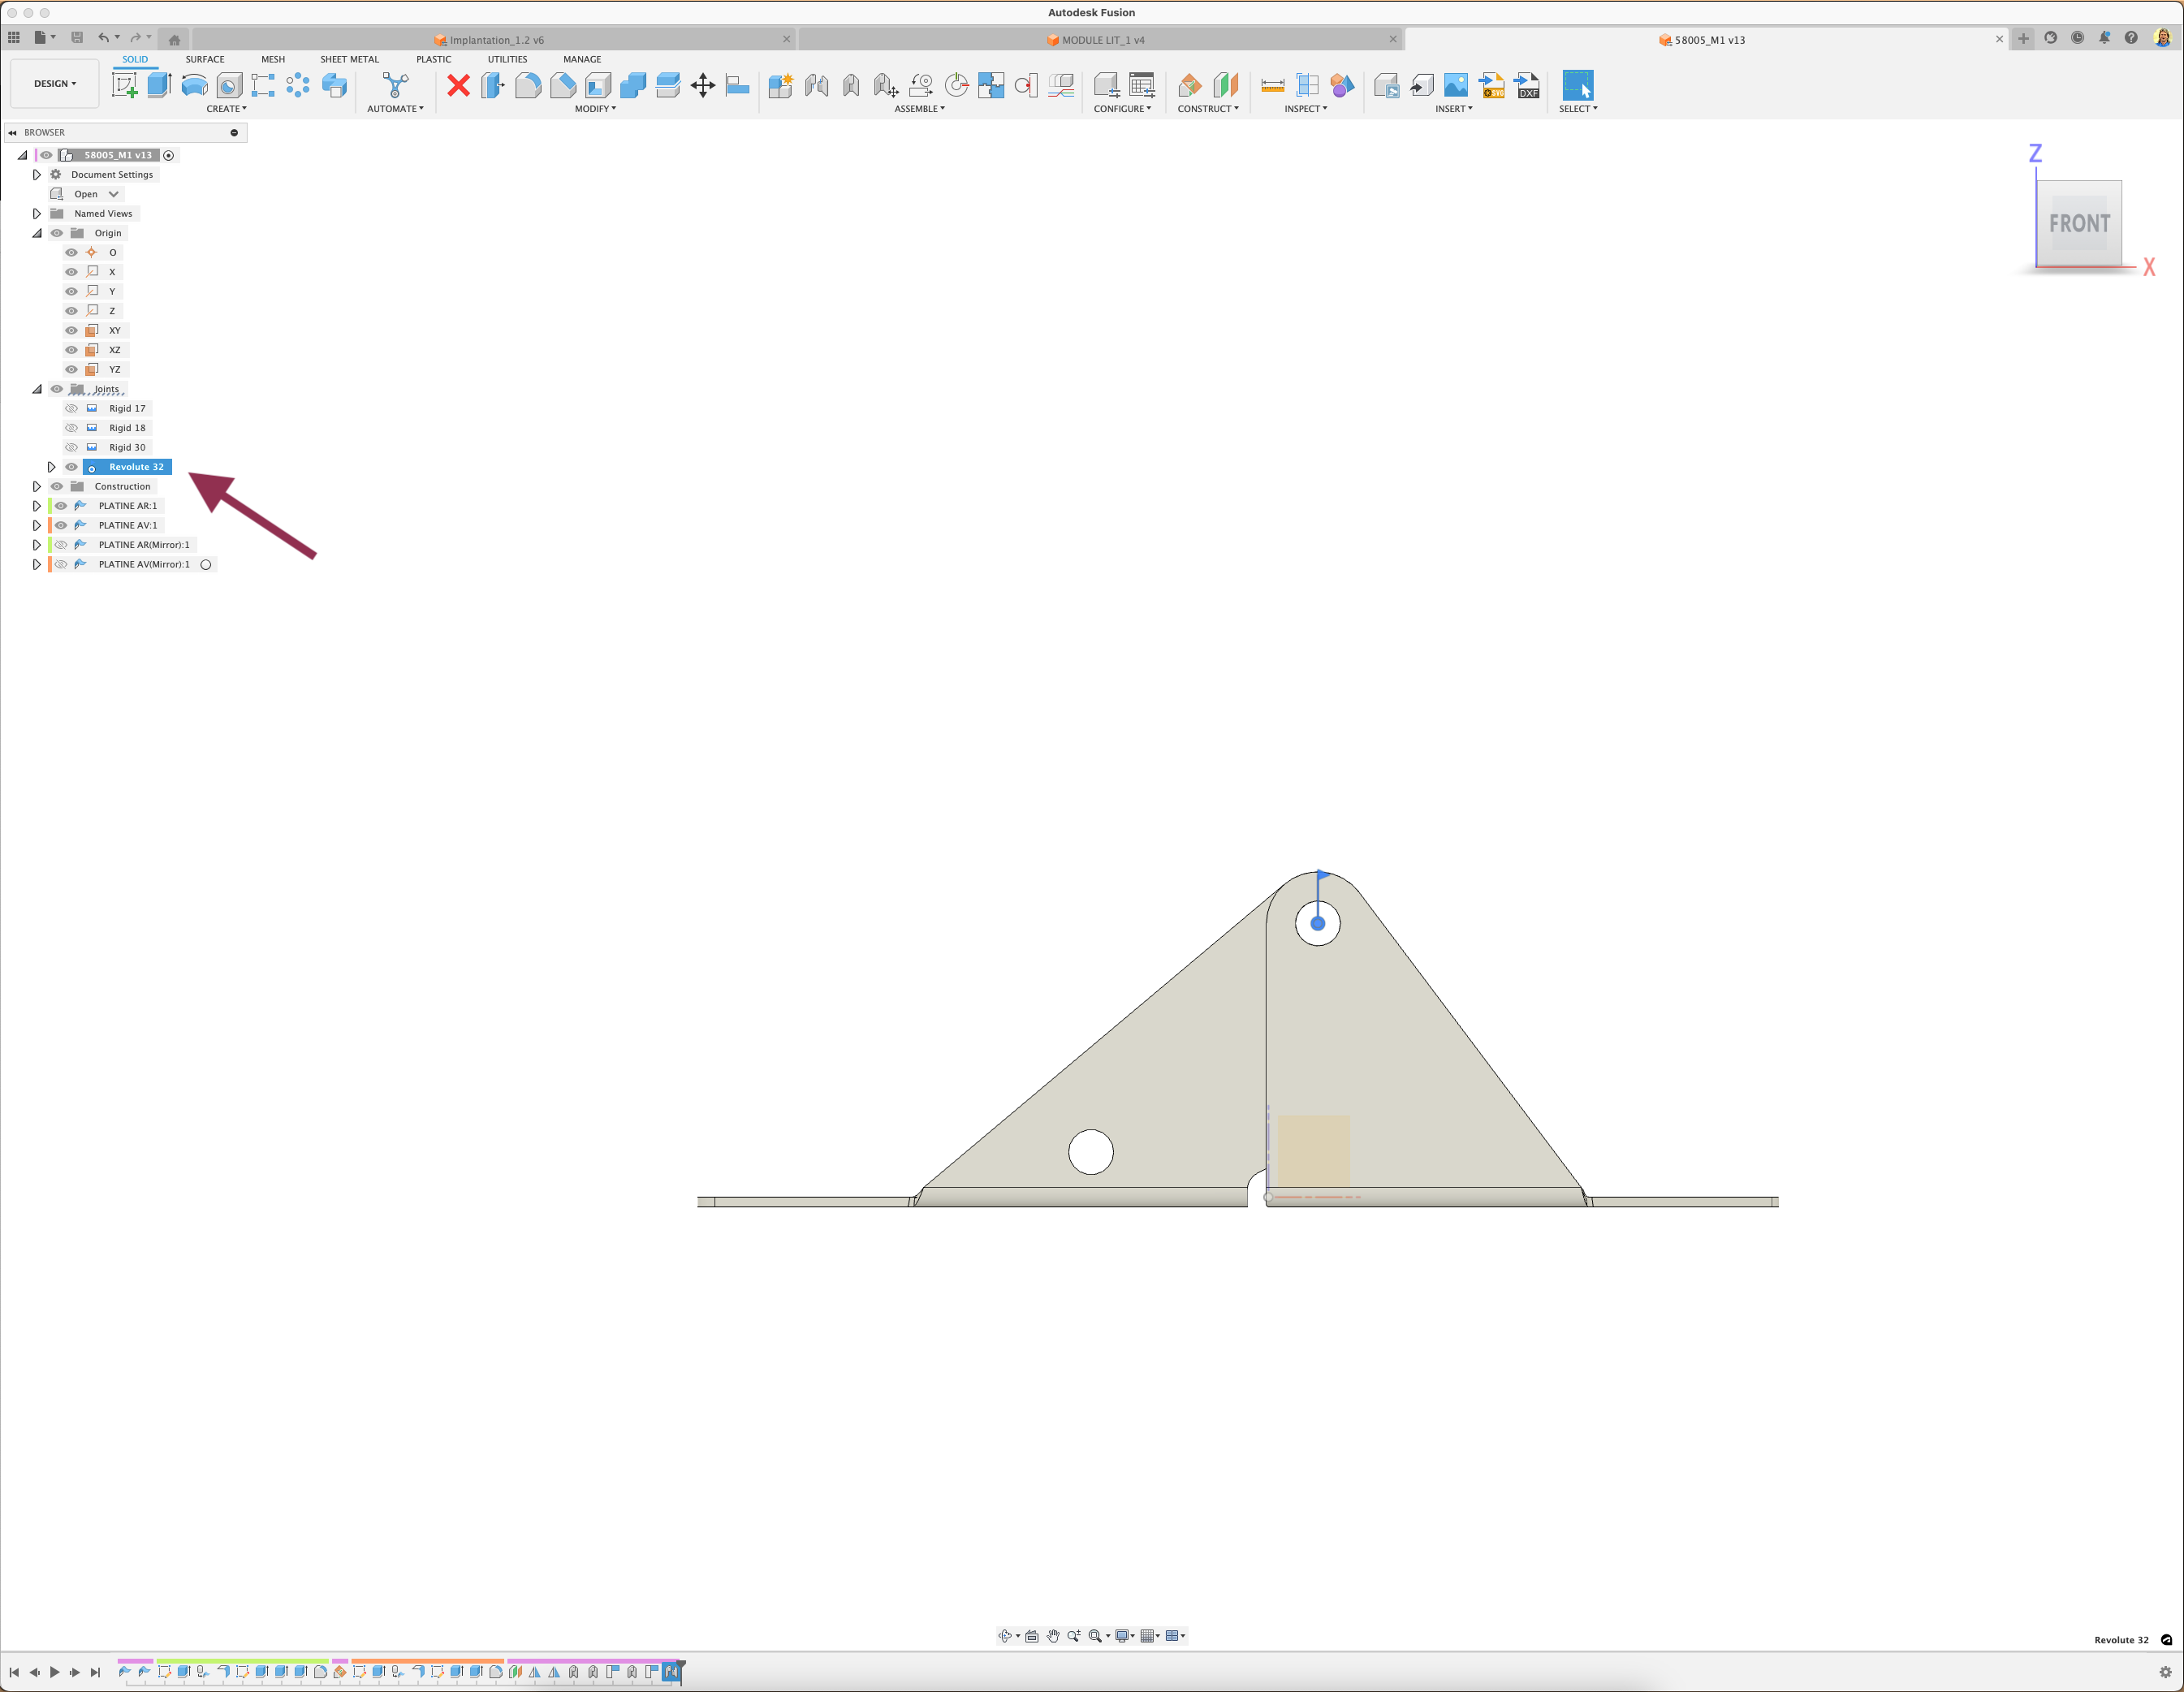Show the PLATINE AV(Mirror):1 component
This screenshot has height=1692, width=2184.
[61, 565]
